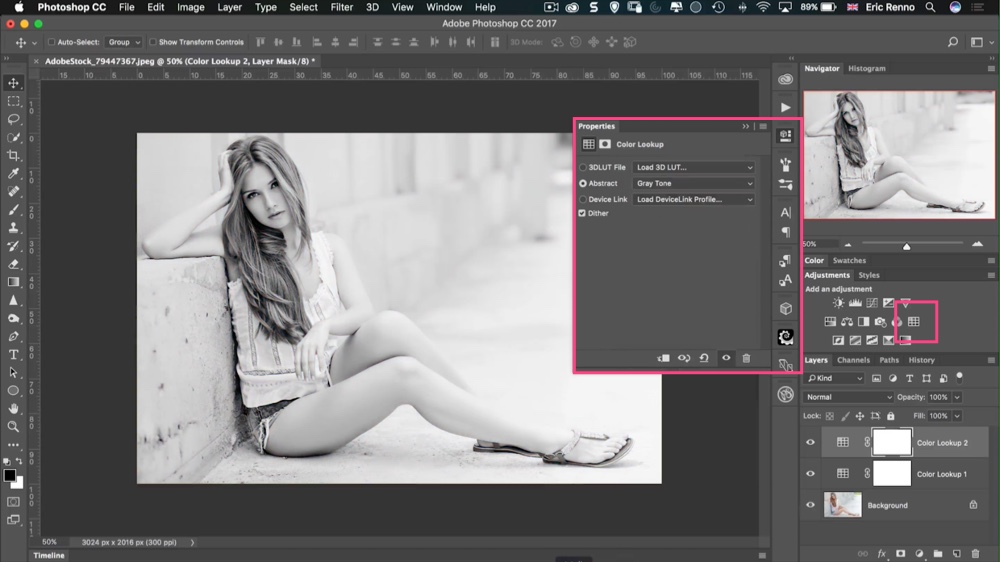This screenshot has height=562, width=1000.
Task: Open the Timeline panel
Action: [49, 555]
